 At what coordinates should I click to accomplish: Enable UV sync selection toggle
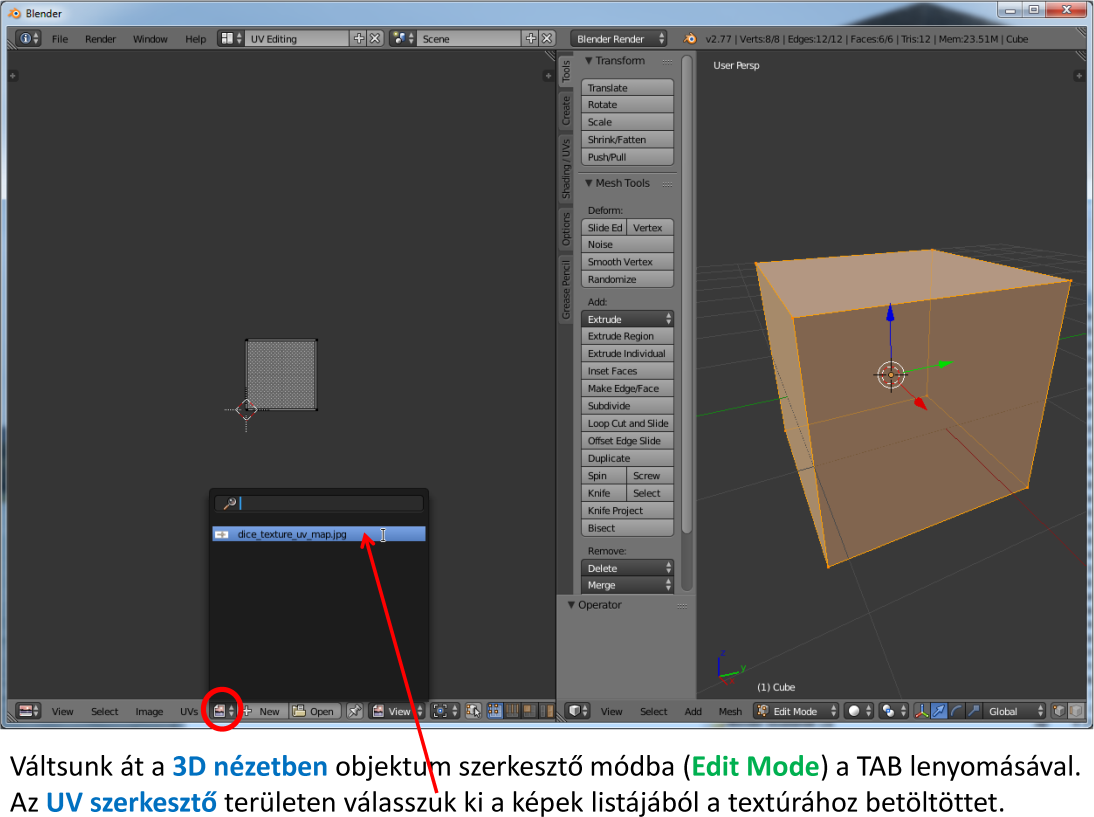(x=473, y=711)
